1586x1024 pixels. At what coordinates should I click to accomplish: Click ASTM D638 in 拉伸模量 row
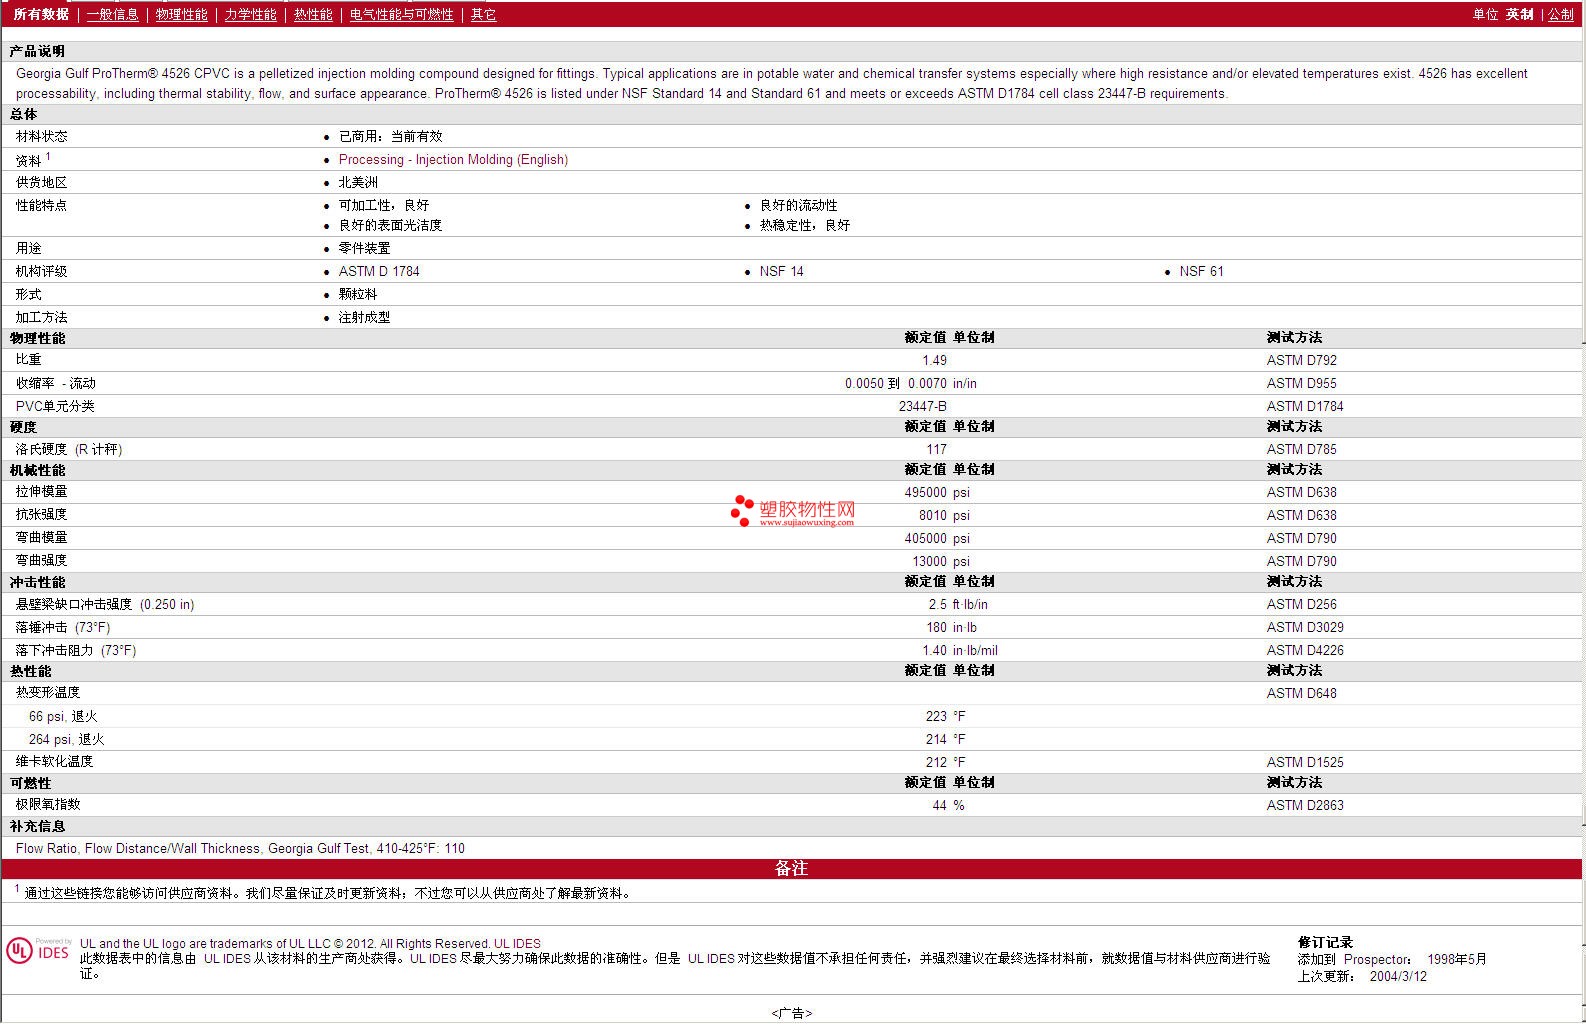1301,492
